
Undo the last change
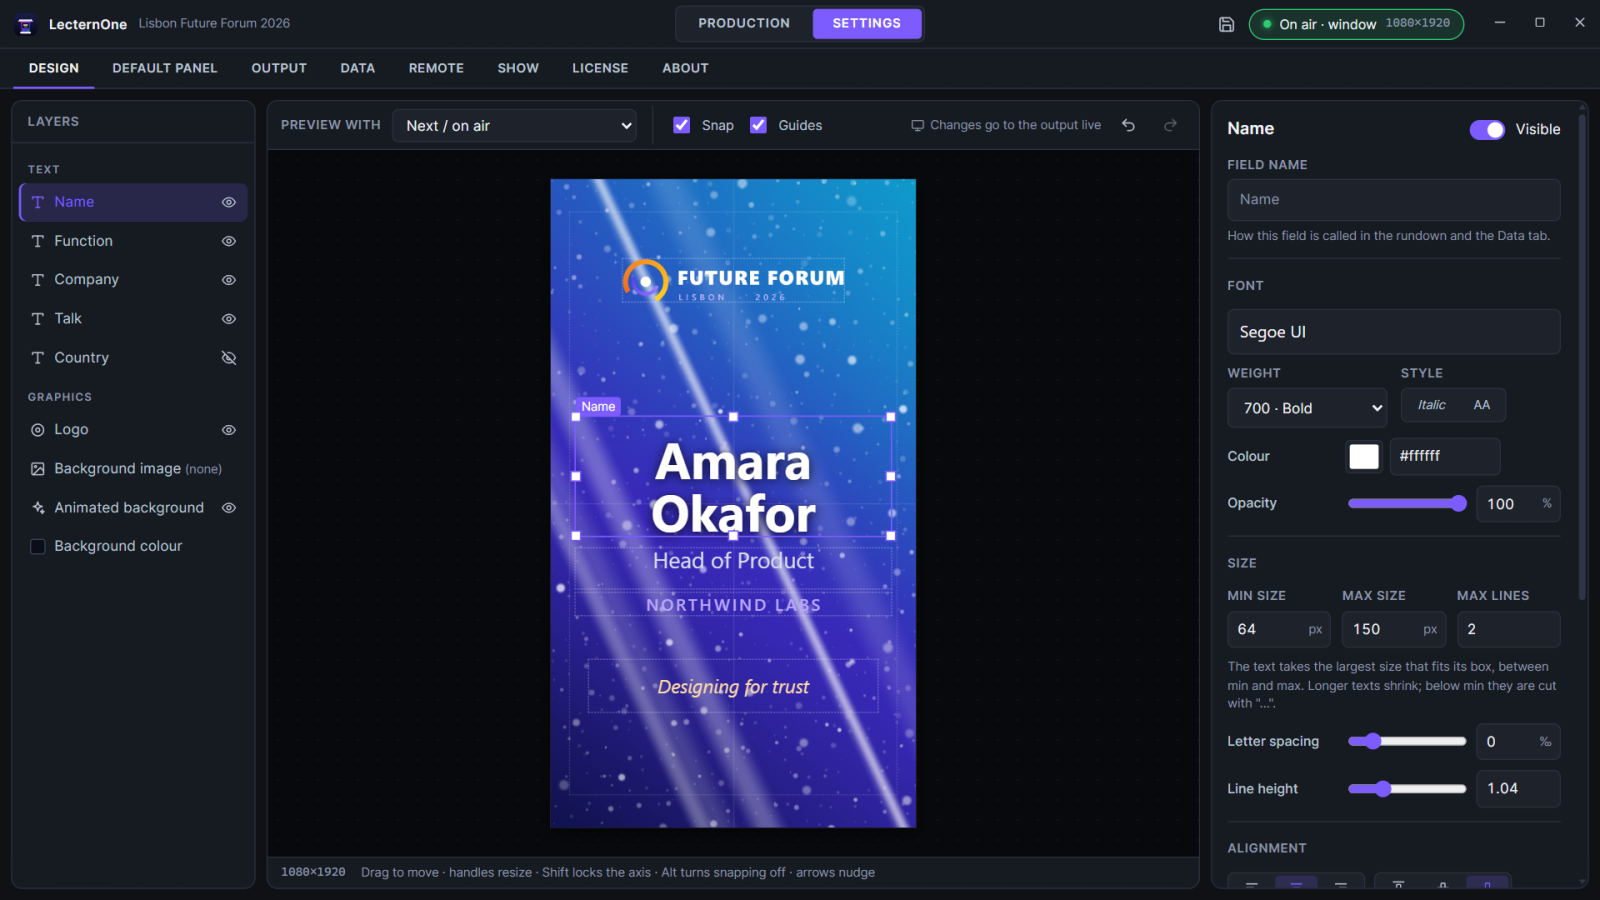[x=1128, y=125]
